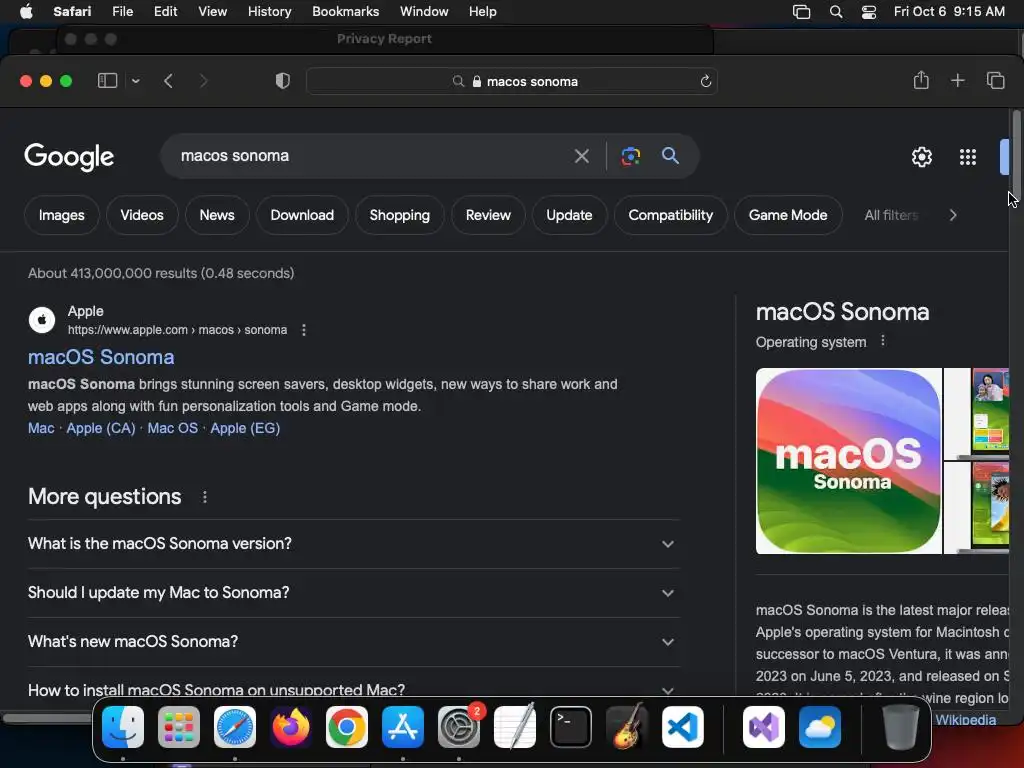Launch Firefox from the Dock
Image resolution: width=1024 pixels, height=768 pixels.
tap(291, 727)
